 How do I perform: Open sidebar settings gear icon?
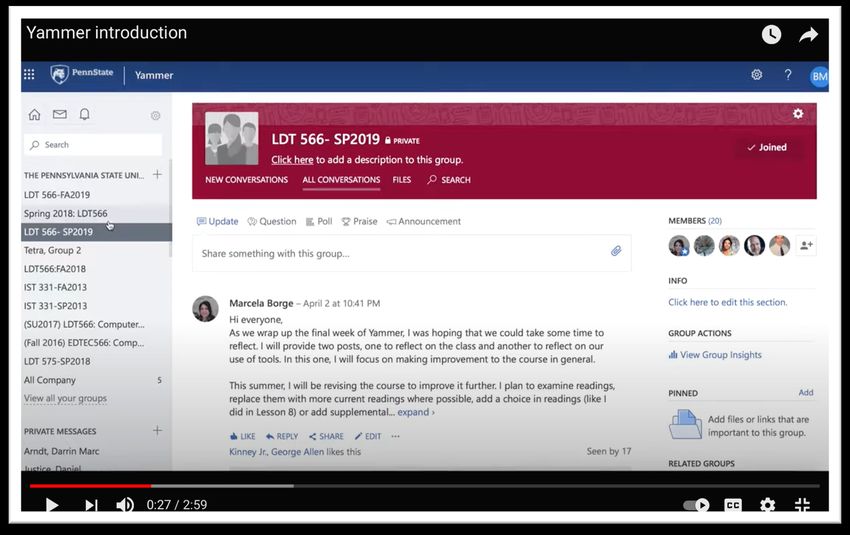[156, 115]
